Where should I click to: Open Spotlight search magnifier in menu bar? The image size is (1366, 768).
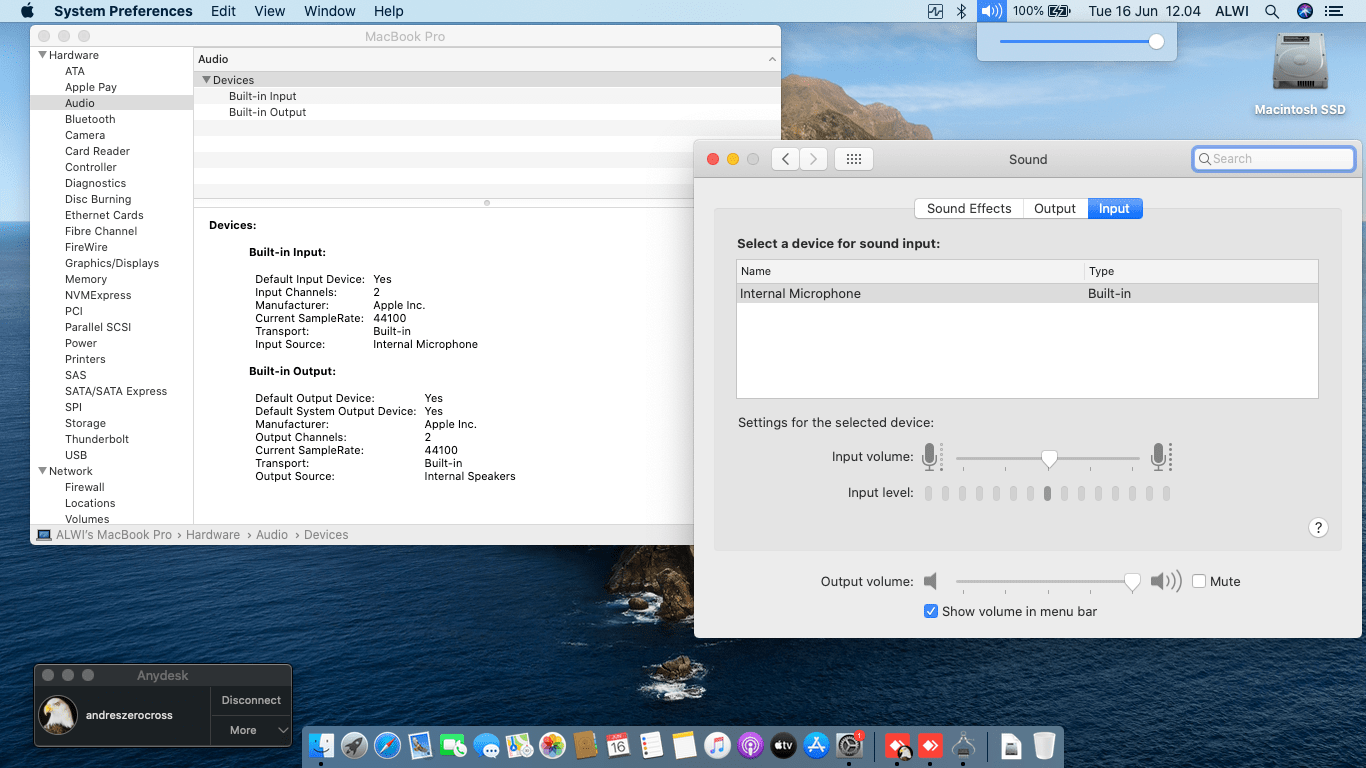(x=1272, y=11)
